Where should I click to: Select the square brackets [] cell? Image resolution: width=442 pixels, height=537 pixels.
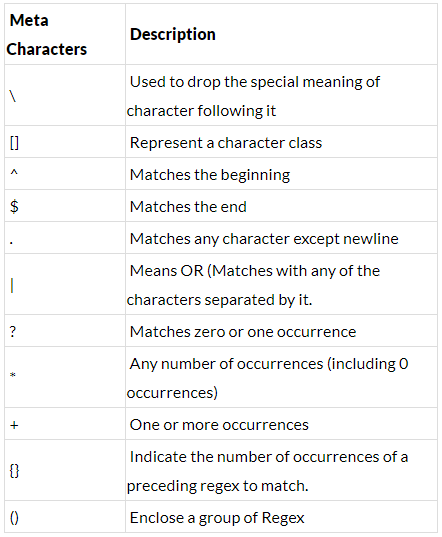tap(65, 142)
